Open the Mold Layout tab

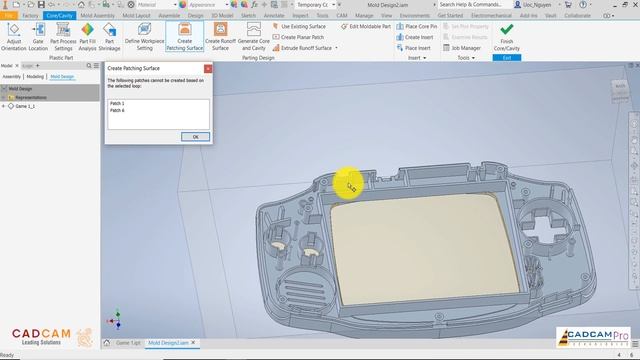tap(136, 16)
